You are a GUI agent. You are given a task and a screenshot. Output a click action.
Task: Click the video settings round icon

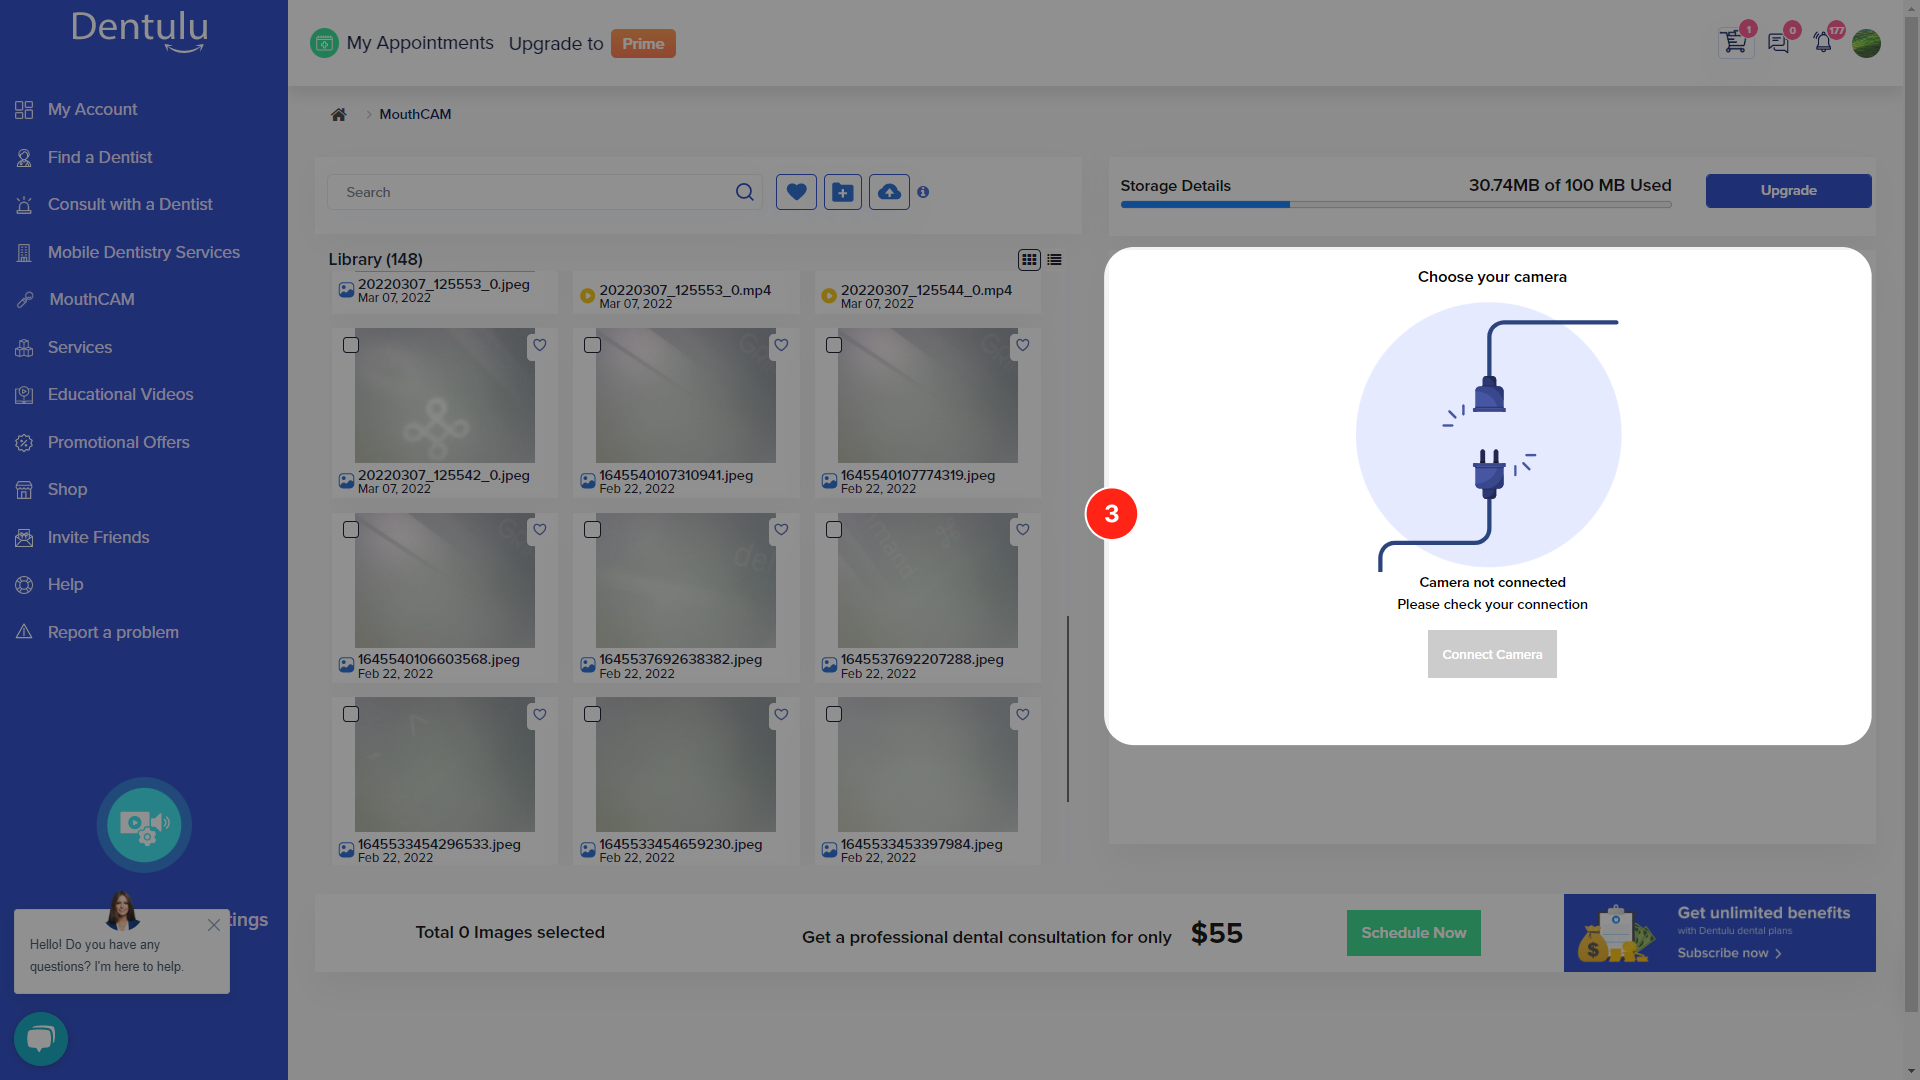pos(144,825)
